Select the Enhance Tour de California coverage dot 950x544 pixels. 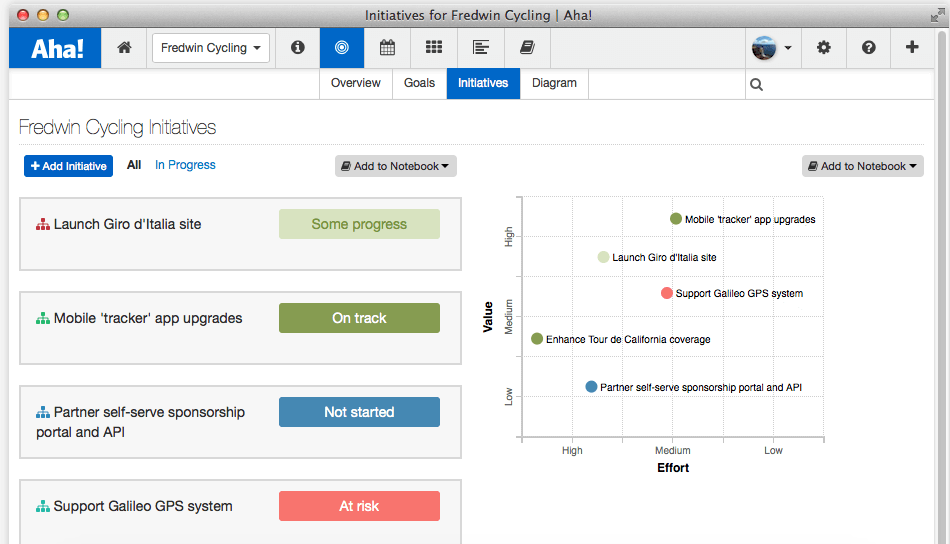pyautogui.click(x=537, y=339)
